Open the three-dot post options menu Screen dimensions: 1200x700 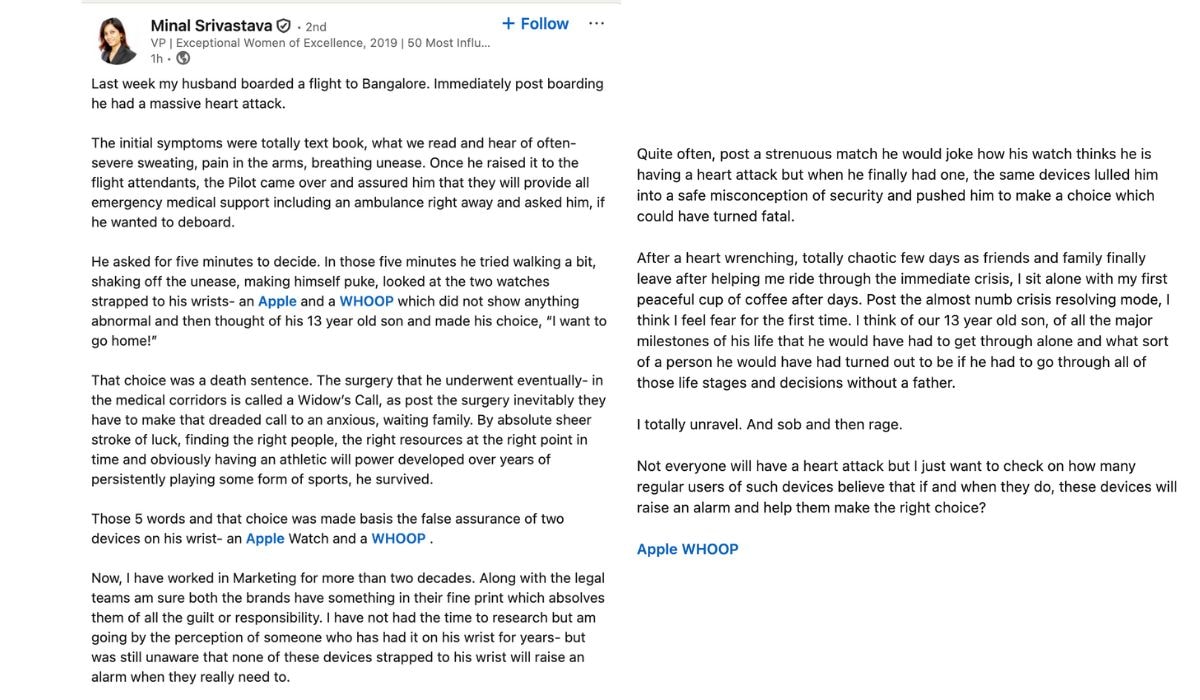[596, 23]
